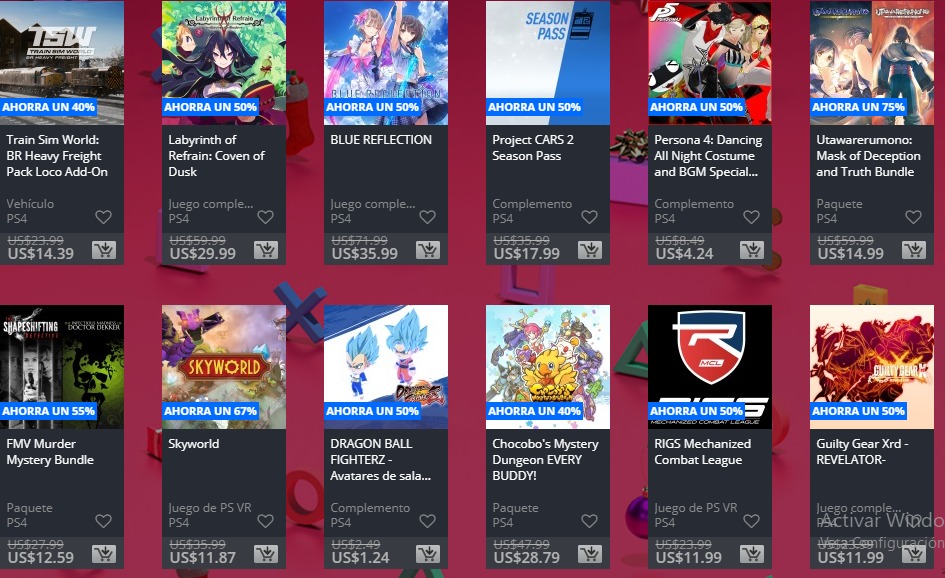
Task: Open the BLUE REFLECTION cover image
Action: 386,63
